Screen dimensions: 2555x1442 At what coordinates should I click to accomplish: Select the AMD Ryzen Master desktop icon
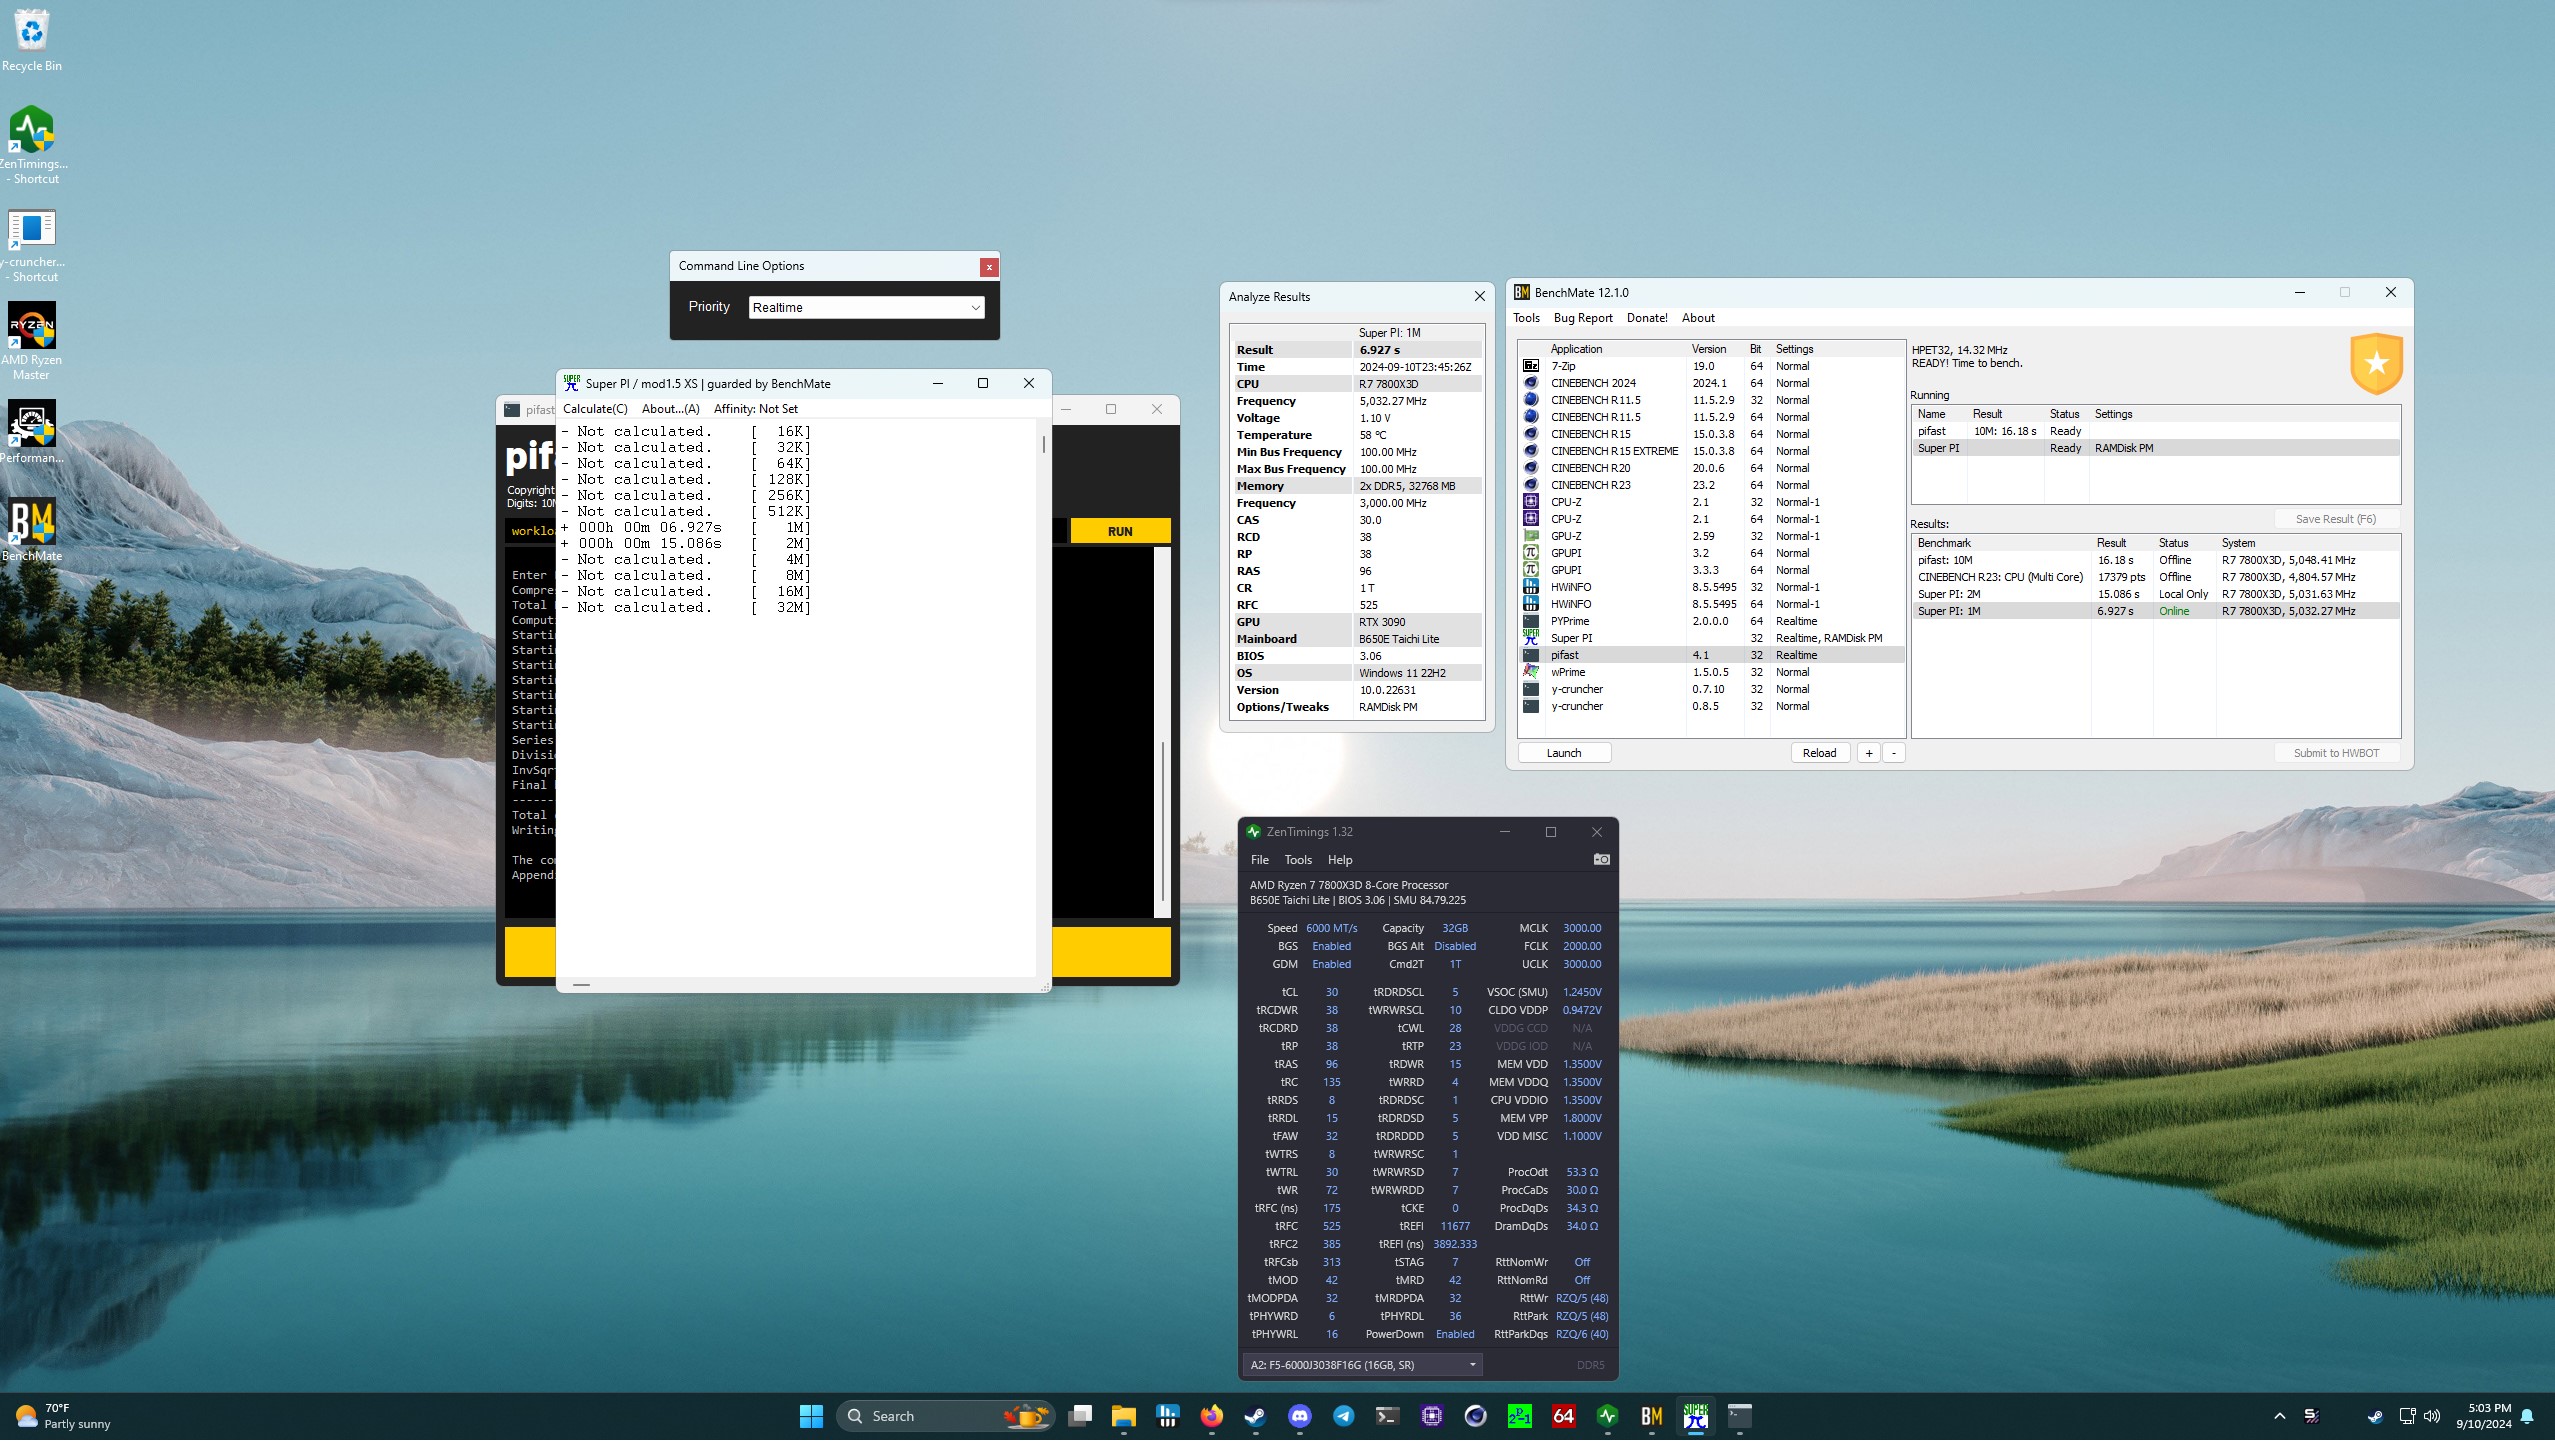32,341
